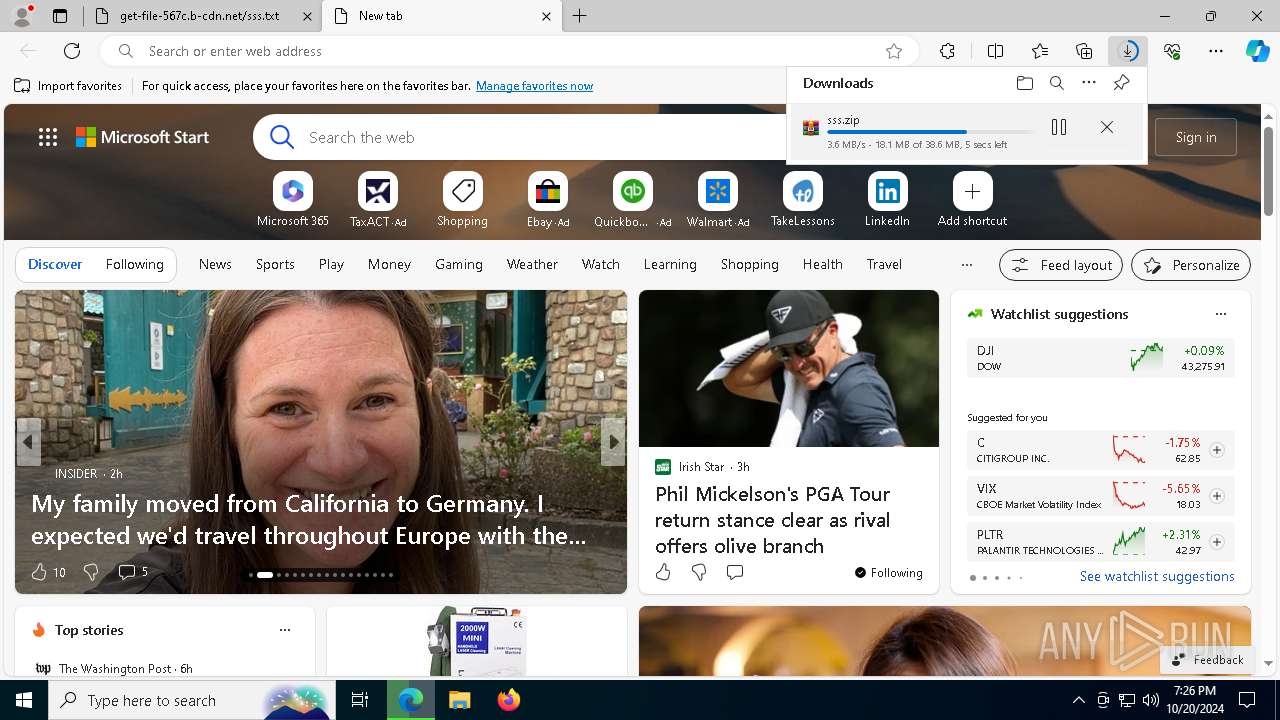This screenshot has width=1280, height=720.
Task: Open Manage favorites now link
Action: pyautogui.click(x=534, y=86)
